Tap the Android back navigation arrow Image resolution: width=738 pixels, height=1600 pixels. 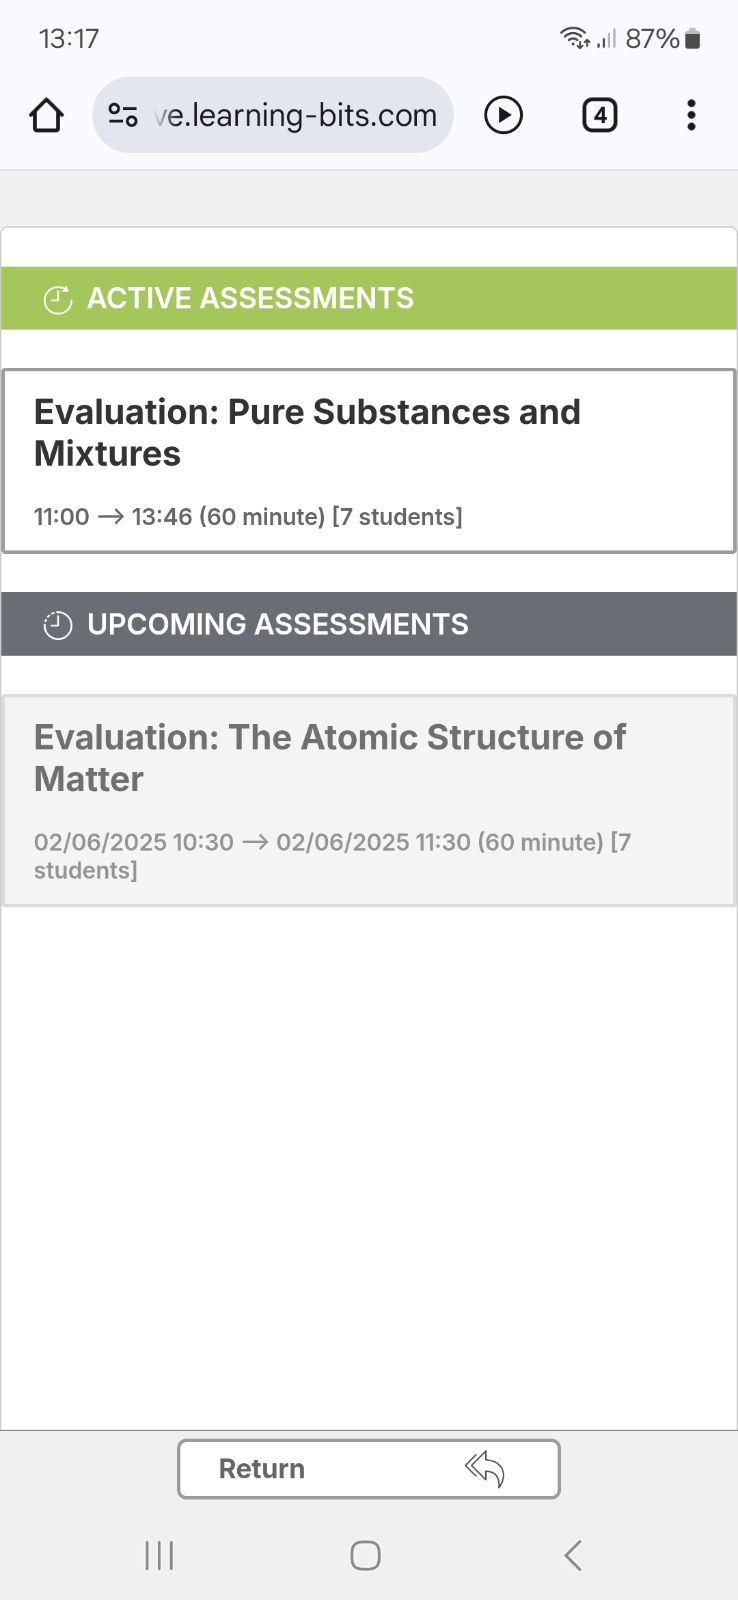[x=573, y=1555]
